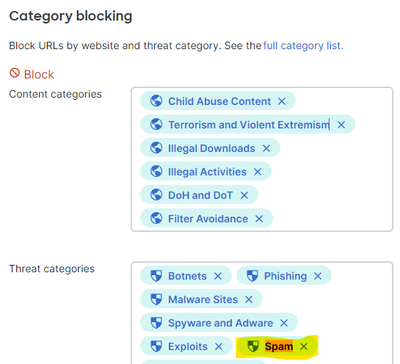Click the red Block icon
This screenshot has width=400, height=364.
coord(14,73)
